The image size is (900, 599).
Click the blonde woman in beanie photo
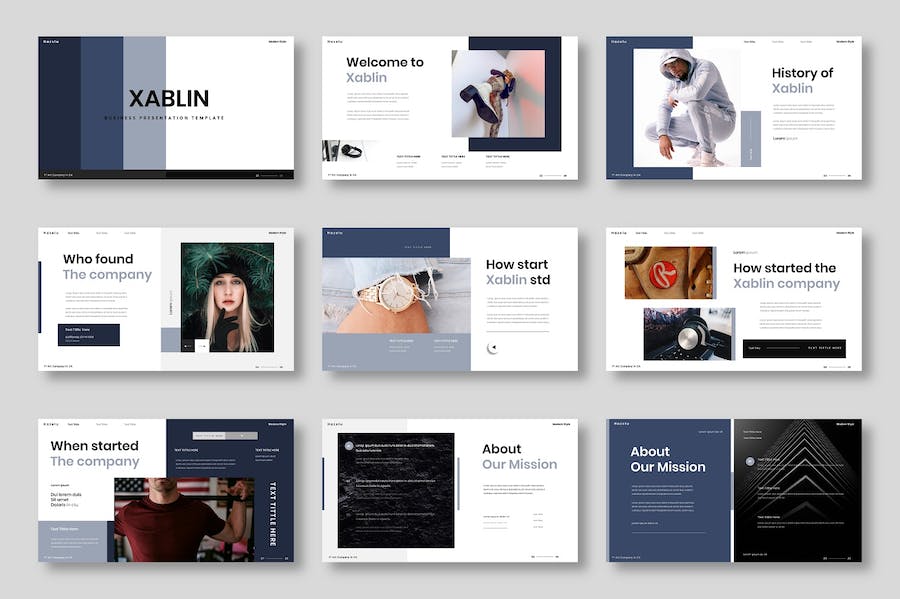227,297
